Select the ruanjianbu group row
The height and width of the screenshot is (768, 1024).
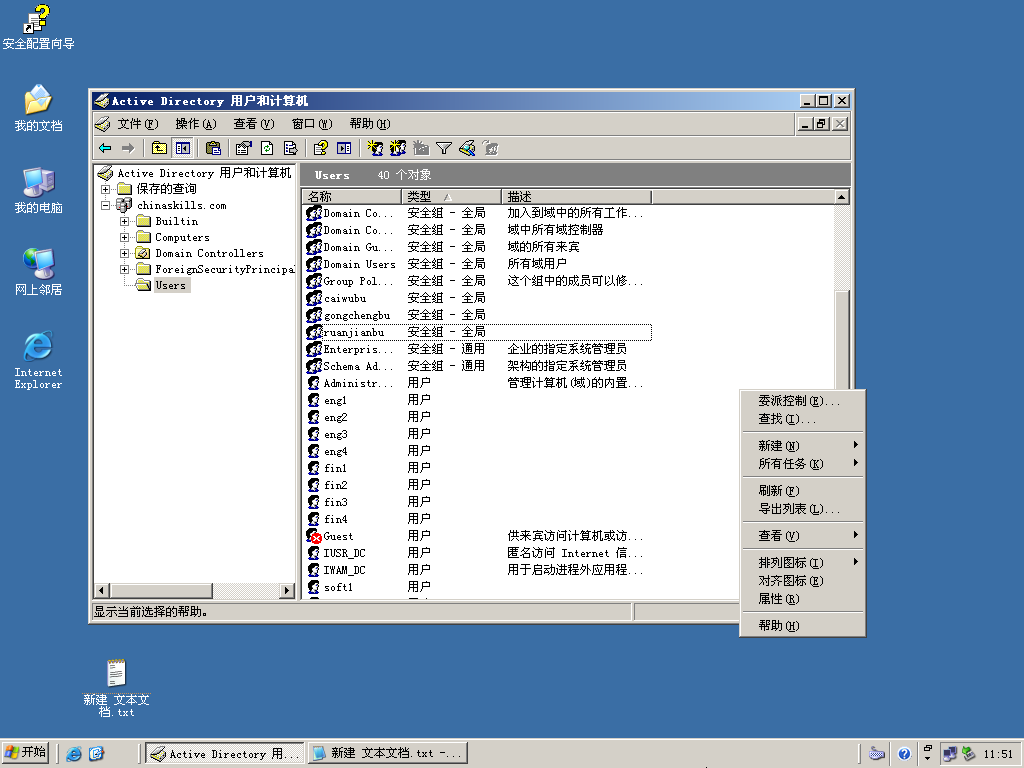coord(477,332)
